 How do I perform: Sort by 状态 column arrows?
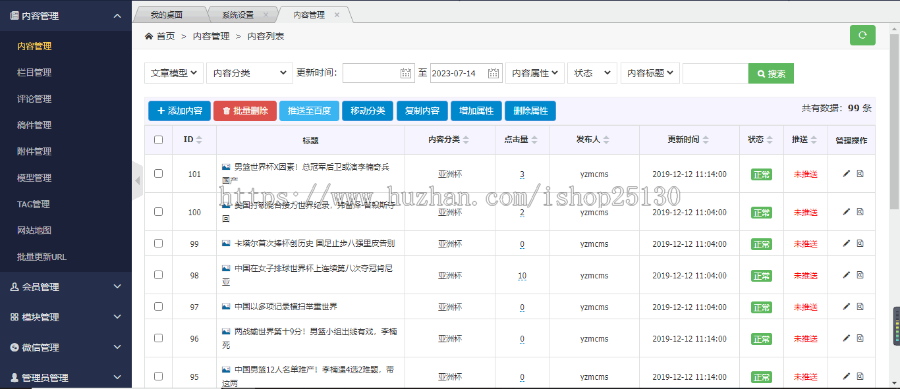pos(770,139)
